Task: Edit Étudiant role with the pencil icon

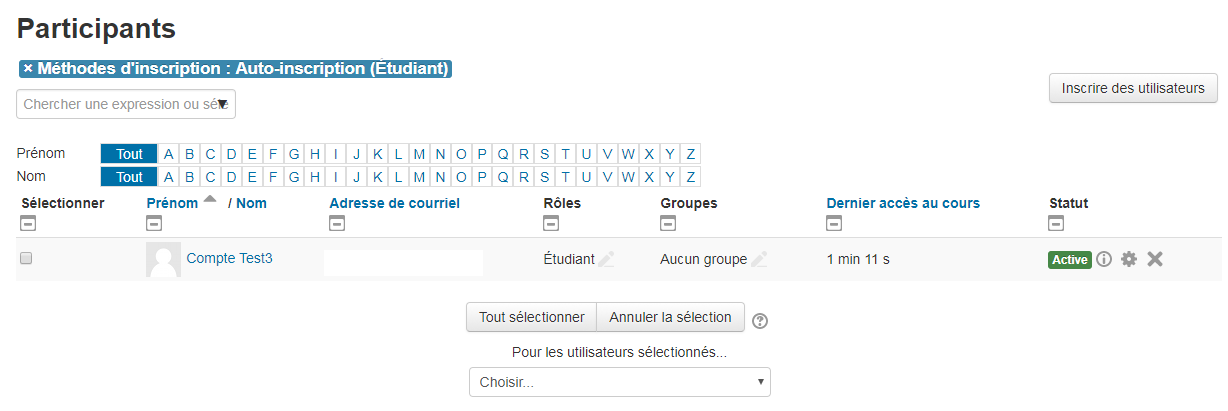Action: click(606, 259)
